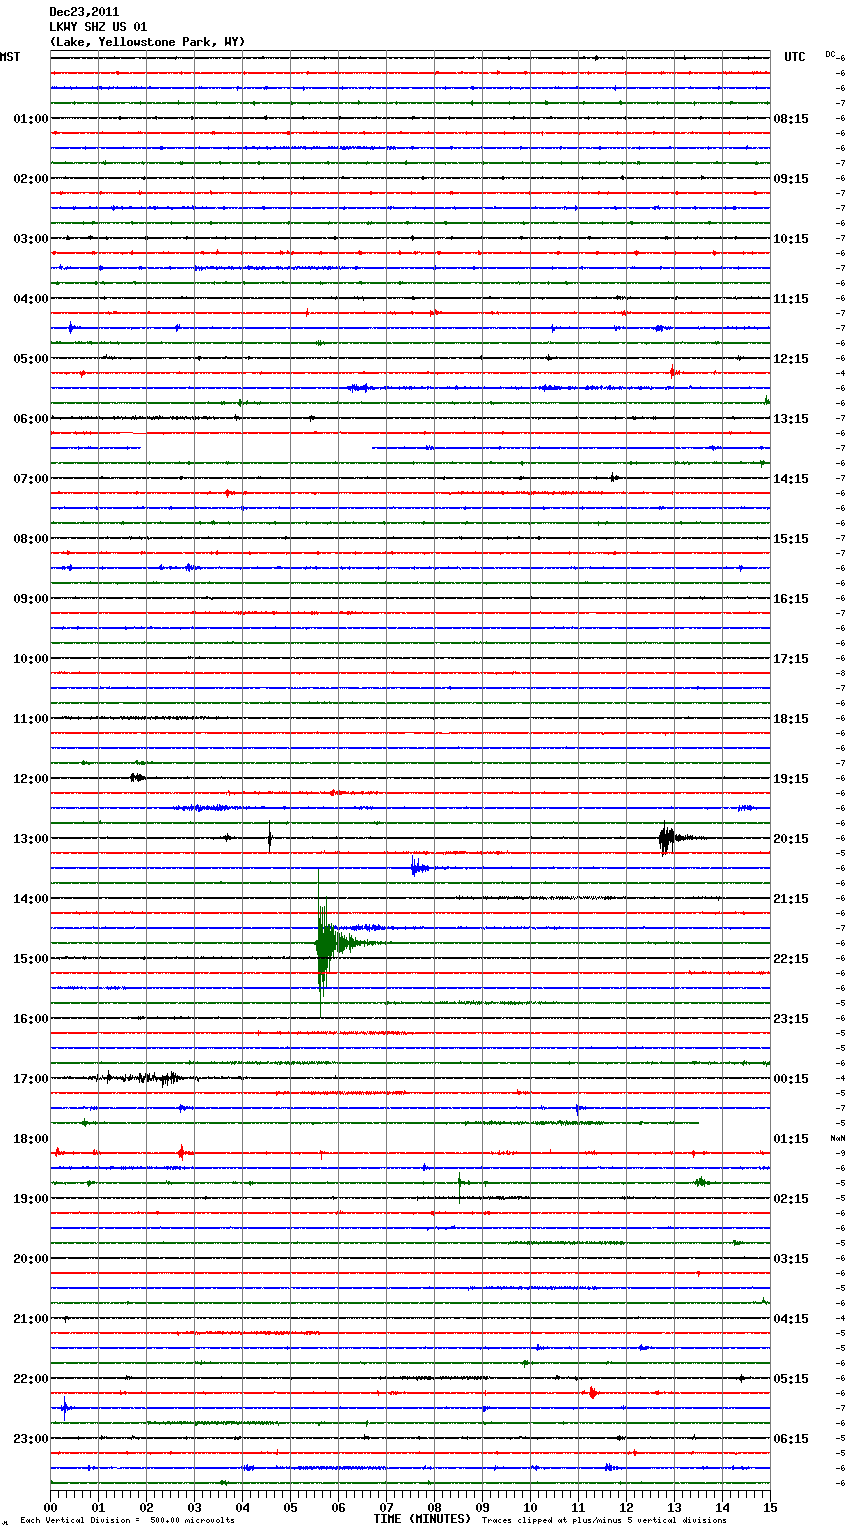The image size is (850, 1534).
Task: Select the LKWY SHZ US 01 station label
Action: (x=98, y=27)
